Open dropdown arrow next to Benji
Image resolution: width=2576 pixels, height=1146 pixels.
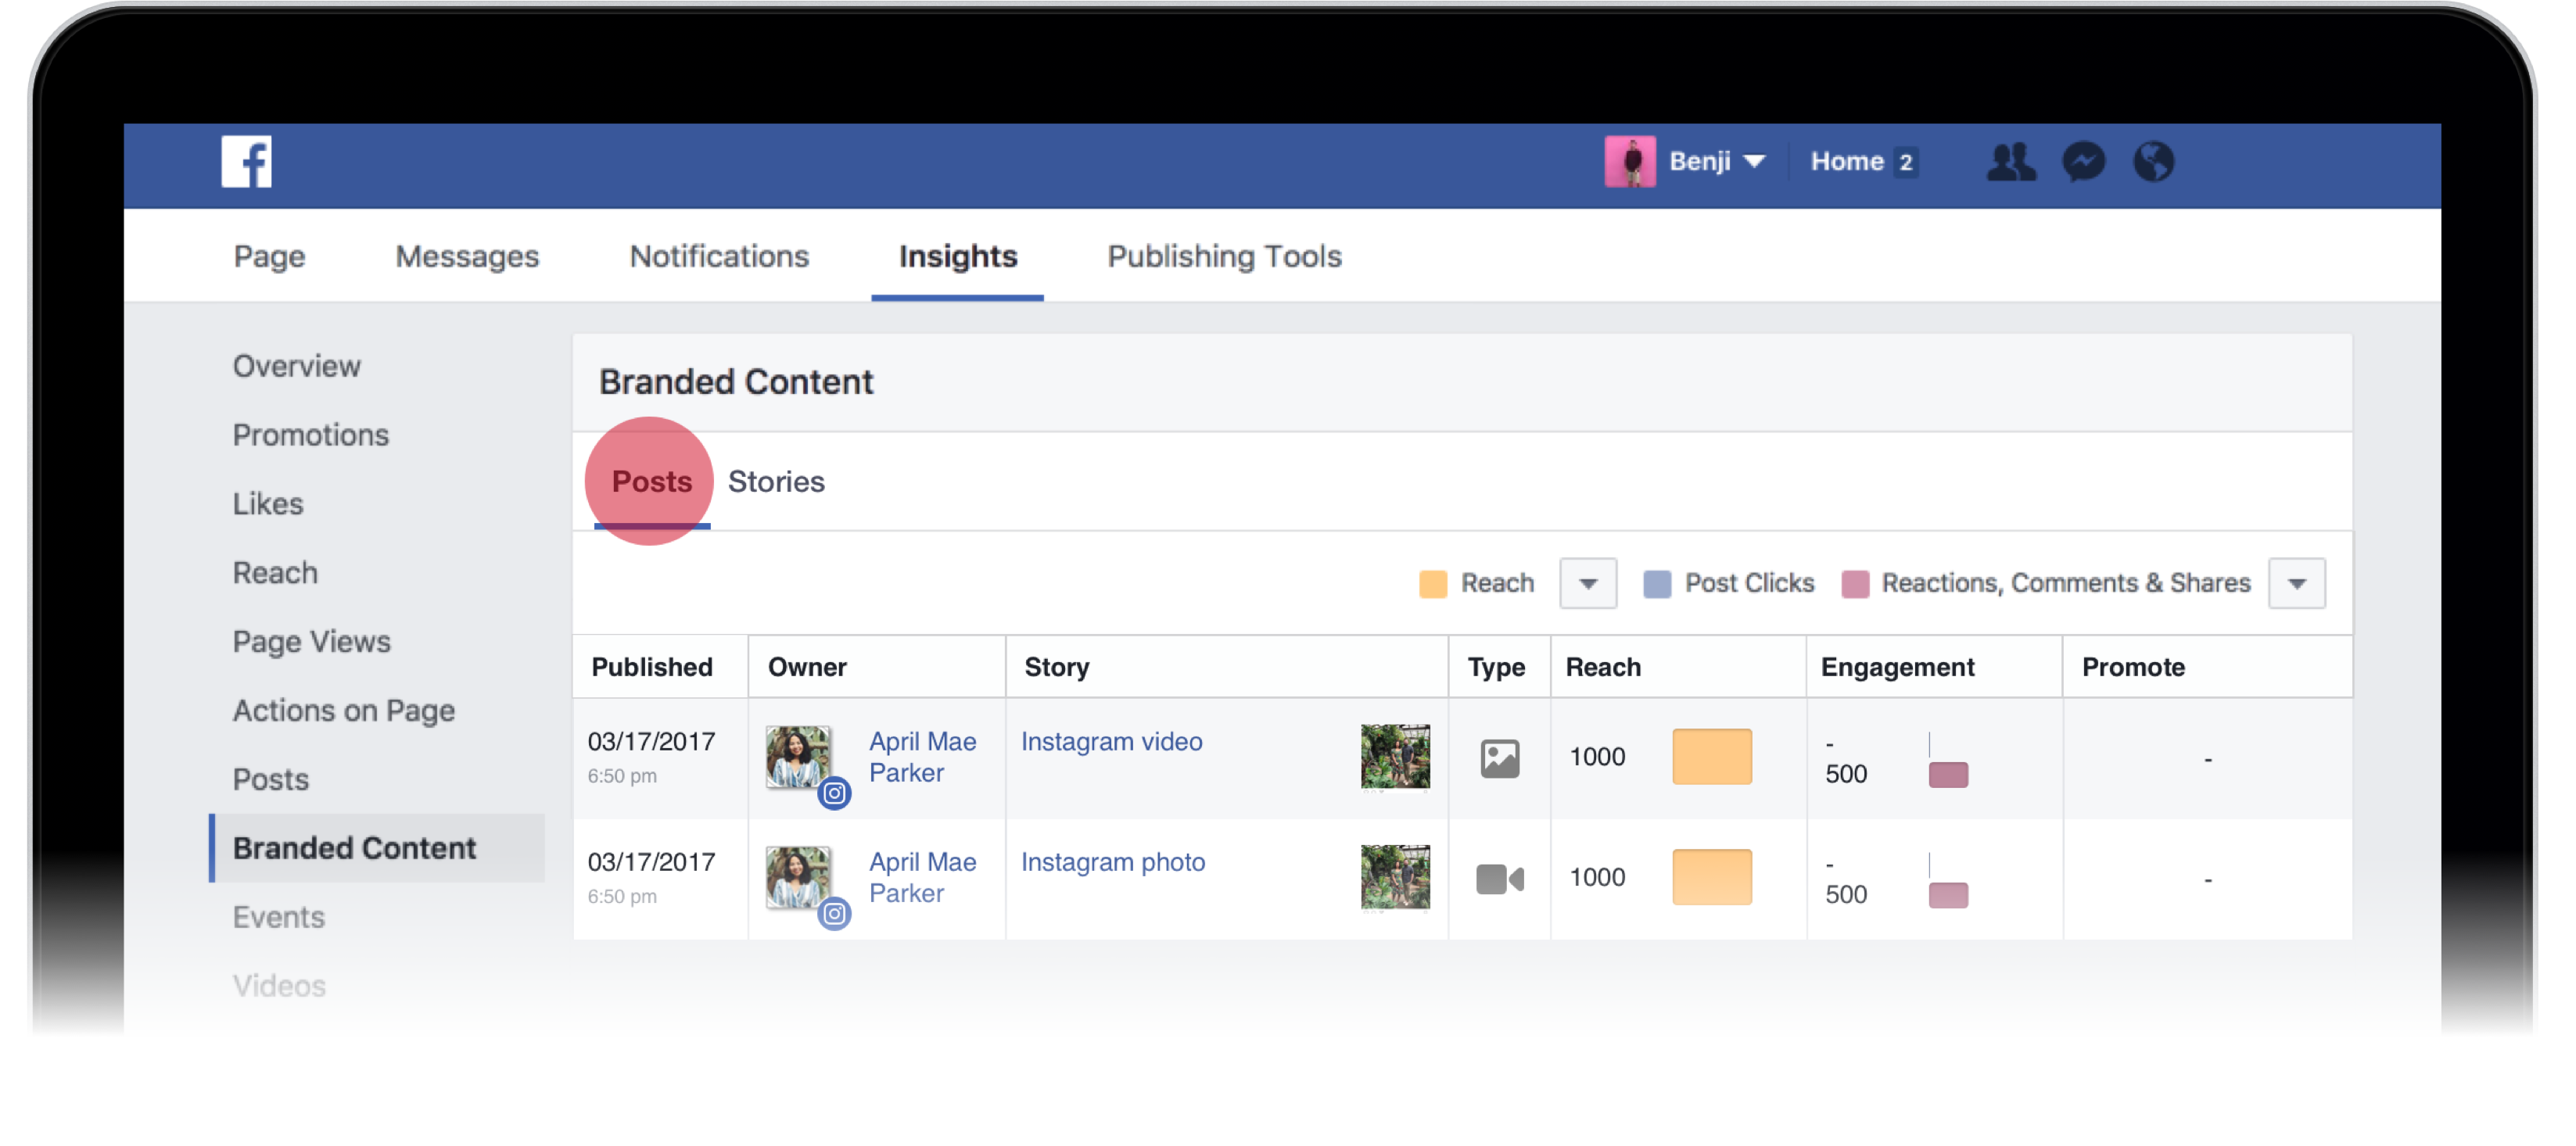click(1754, 162)
